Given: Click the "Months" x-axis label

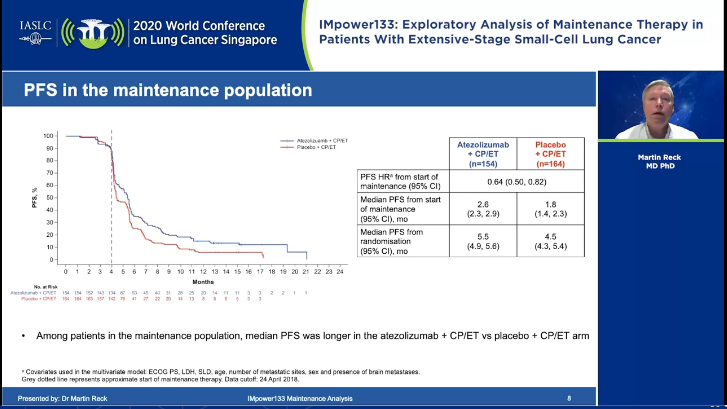Looking at the screenshot, I should (203, 282).
